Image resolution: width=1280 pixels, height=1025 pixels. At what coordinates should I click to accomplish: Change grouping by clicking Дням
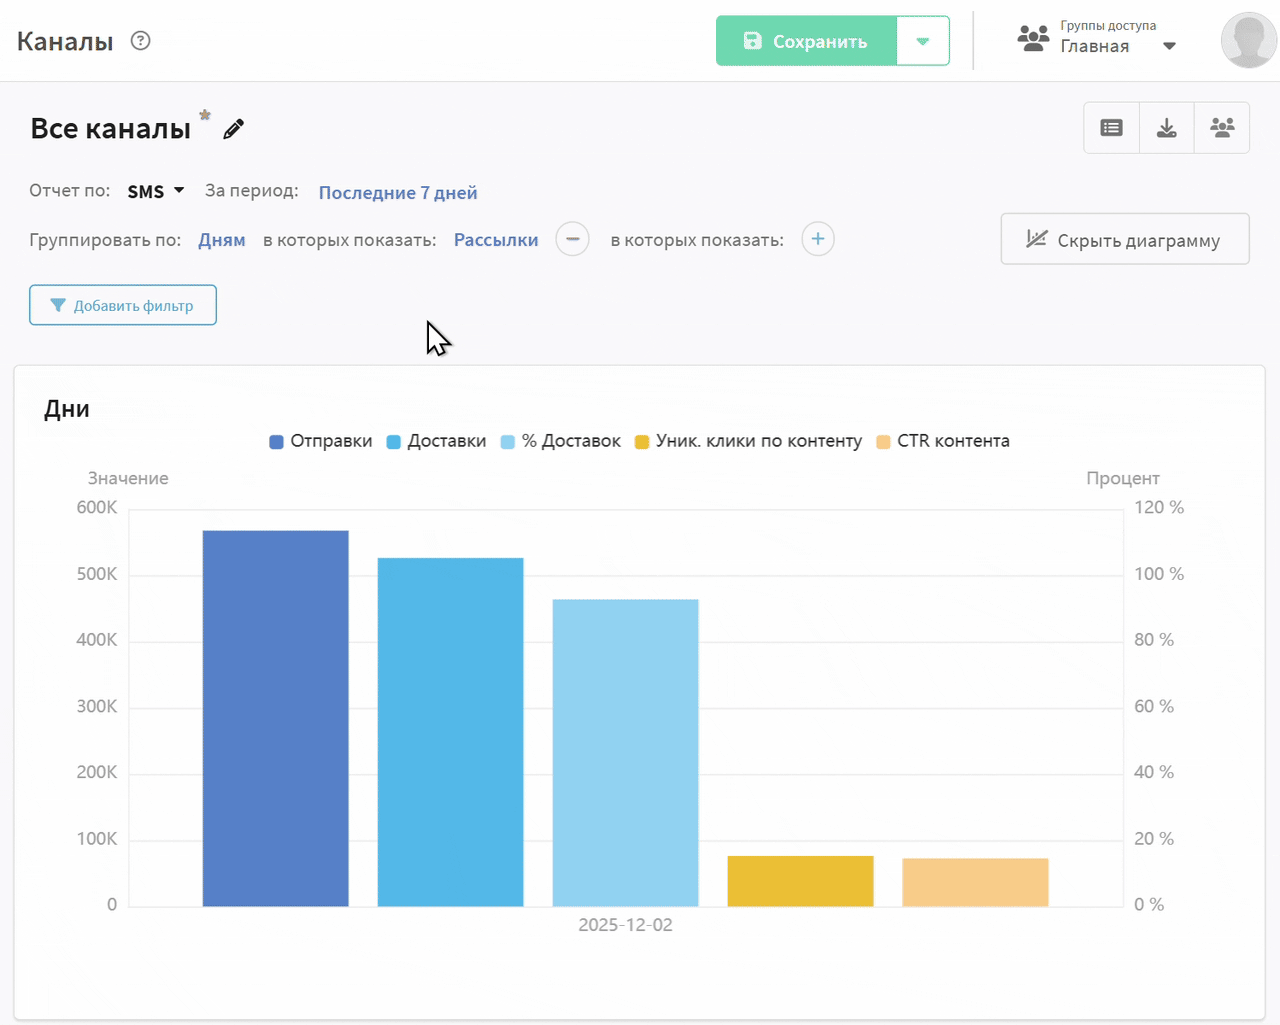coord(221,240)
